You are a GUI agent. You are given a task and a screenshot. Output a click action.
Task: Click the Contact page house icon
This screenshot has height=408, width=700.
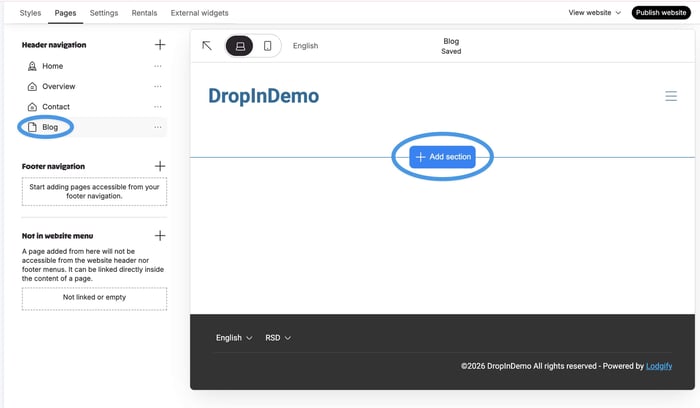(32, 107)
